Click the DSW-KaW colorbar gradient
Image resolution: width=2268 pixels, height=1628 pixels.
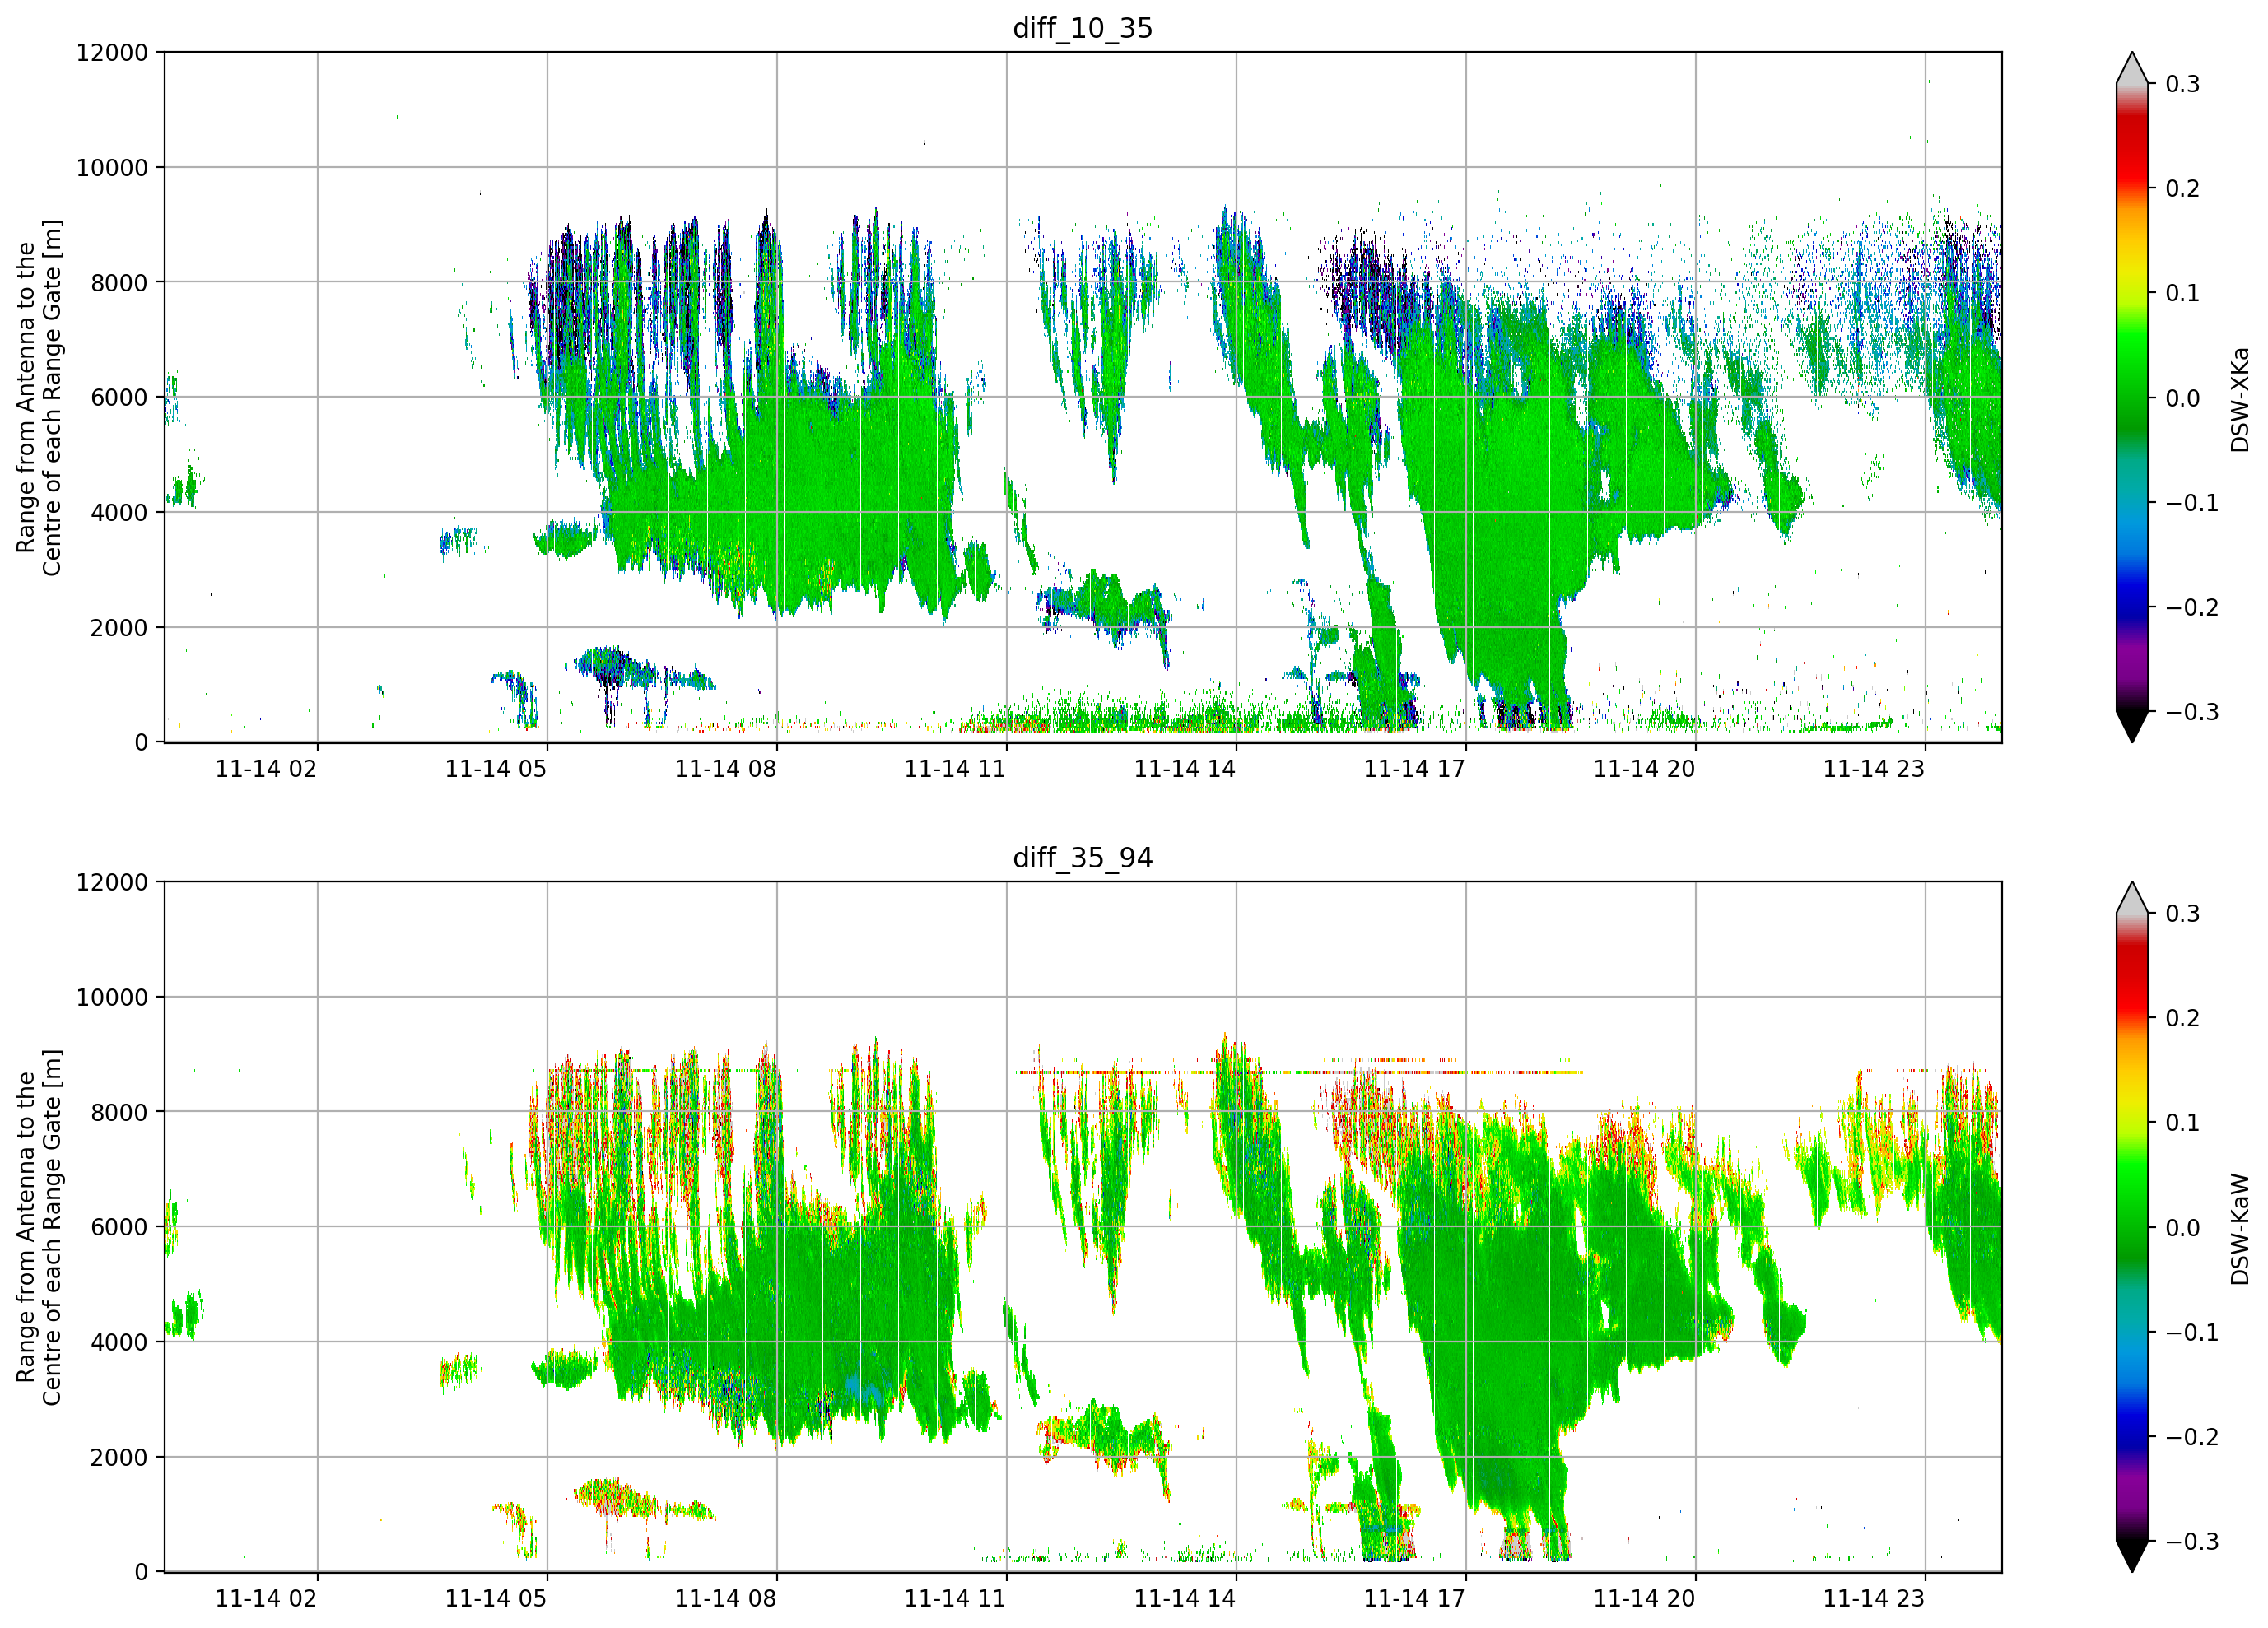point(2132,1227)
